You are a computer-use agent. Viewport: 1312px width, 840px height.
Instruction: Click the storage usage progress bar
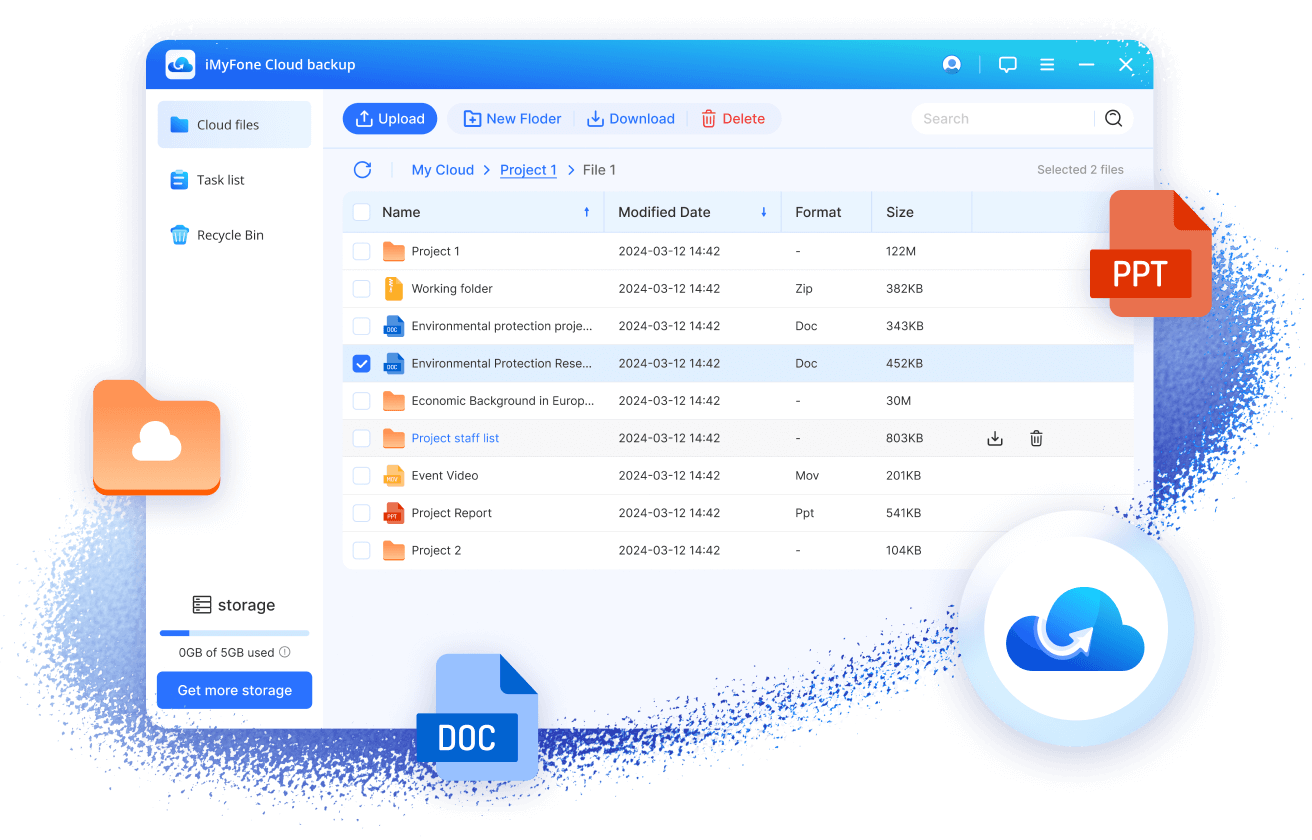coord(235,633)
